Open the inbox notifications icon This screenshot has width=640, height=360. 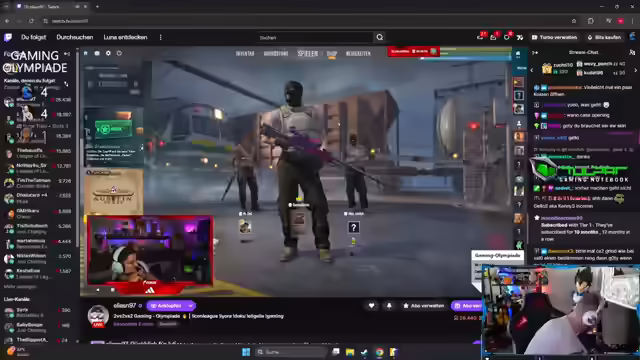point(493,37)
